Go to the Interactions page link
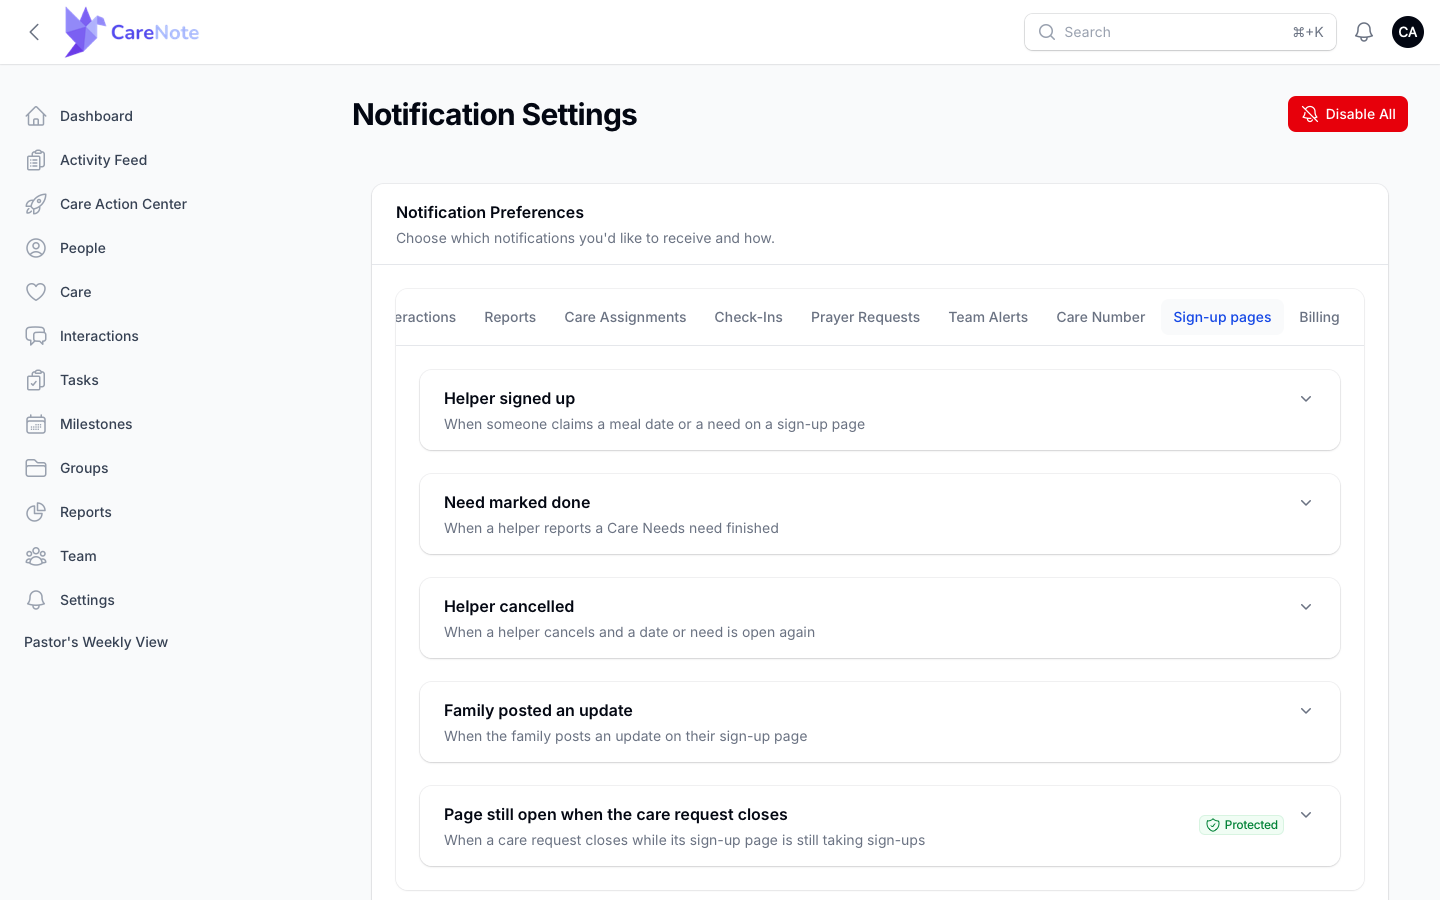Viewport: 1440px width, 900px height. coord(99,336)
